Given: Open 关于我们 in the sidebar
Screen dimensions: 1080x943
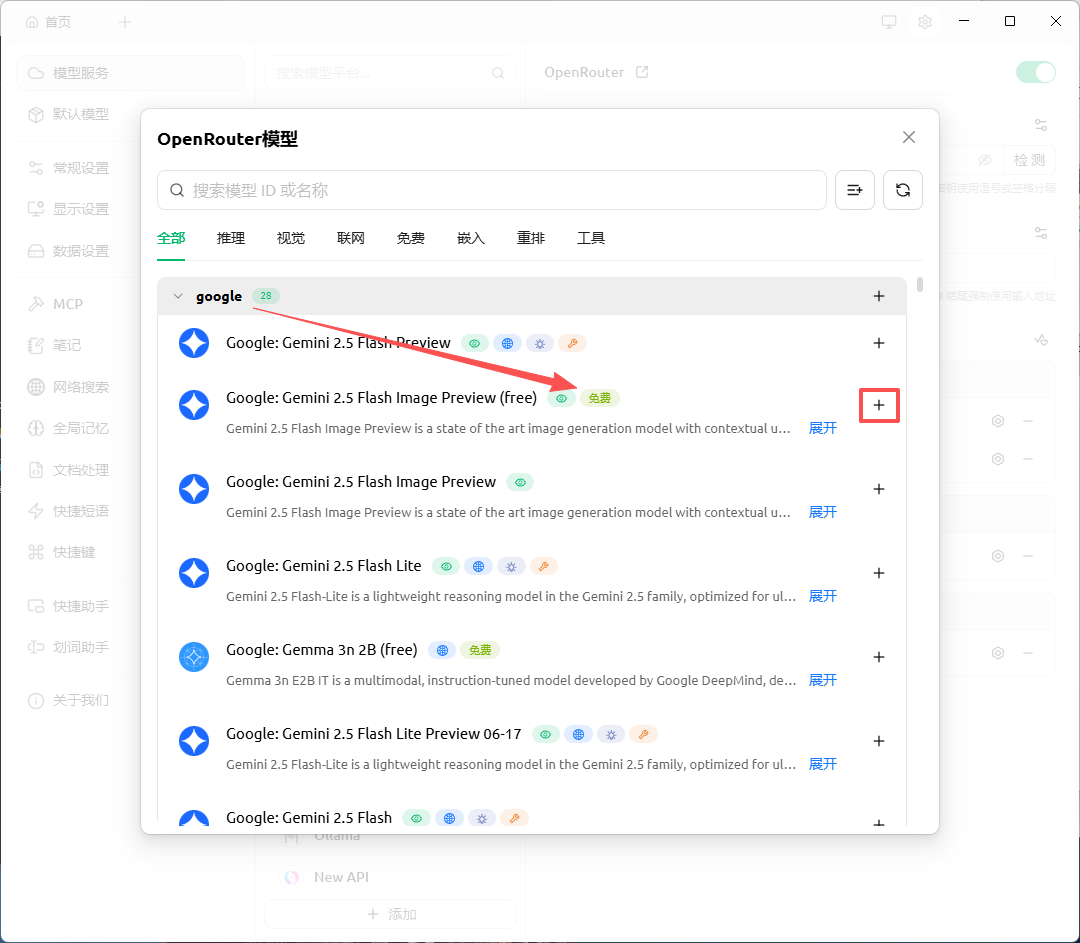Looking at the screenshot, I should 81,701.
